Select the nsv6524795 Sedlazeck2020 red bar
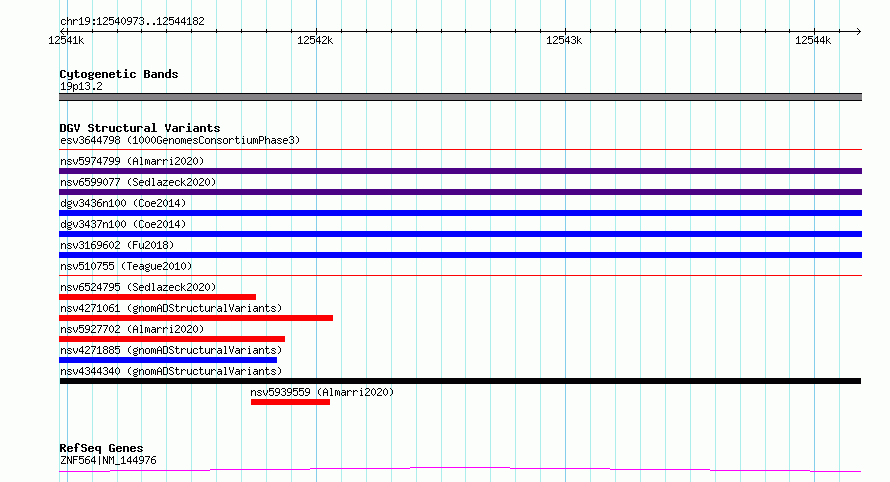The width and height of the screenshot is (890, 482). coord(157,297)
